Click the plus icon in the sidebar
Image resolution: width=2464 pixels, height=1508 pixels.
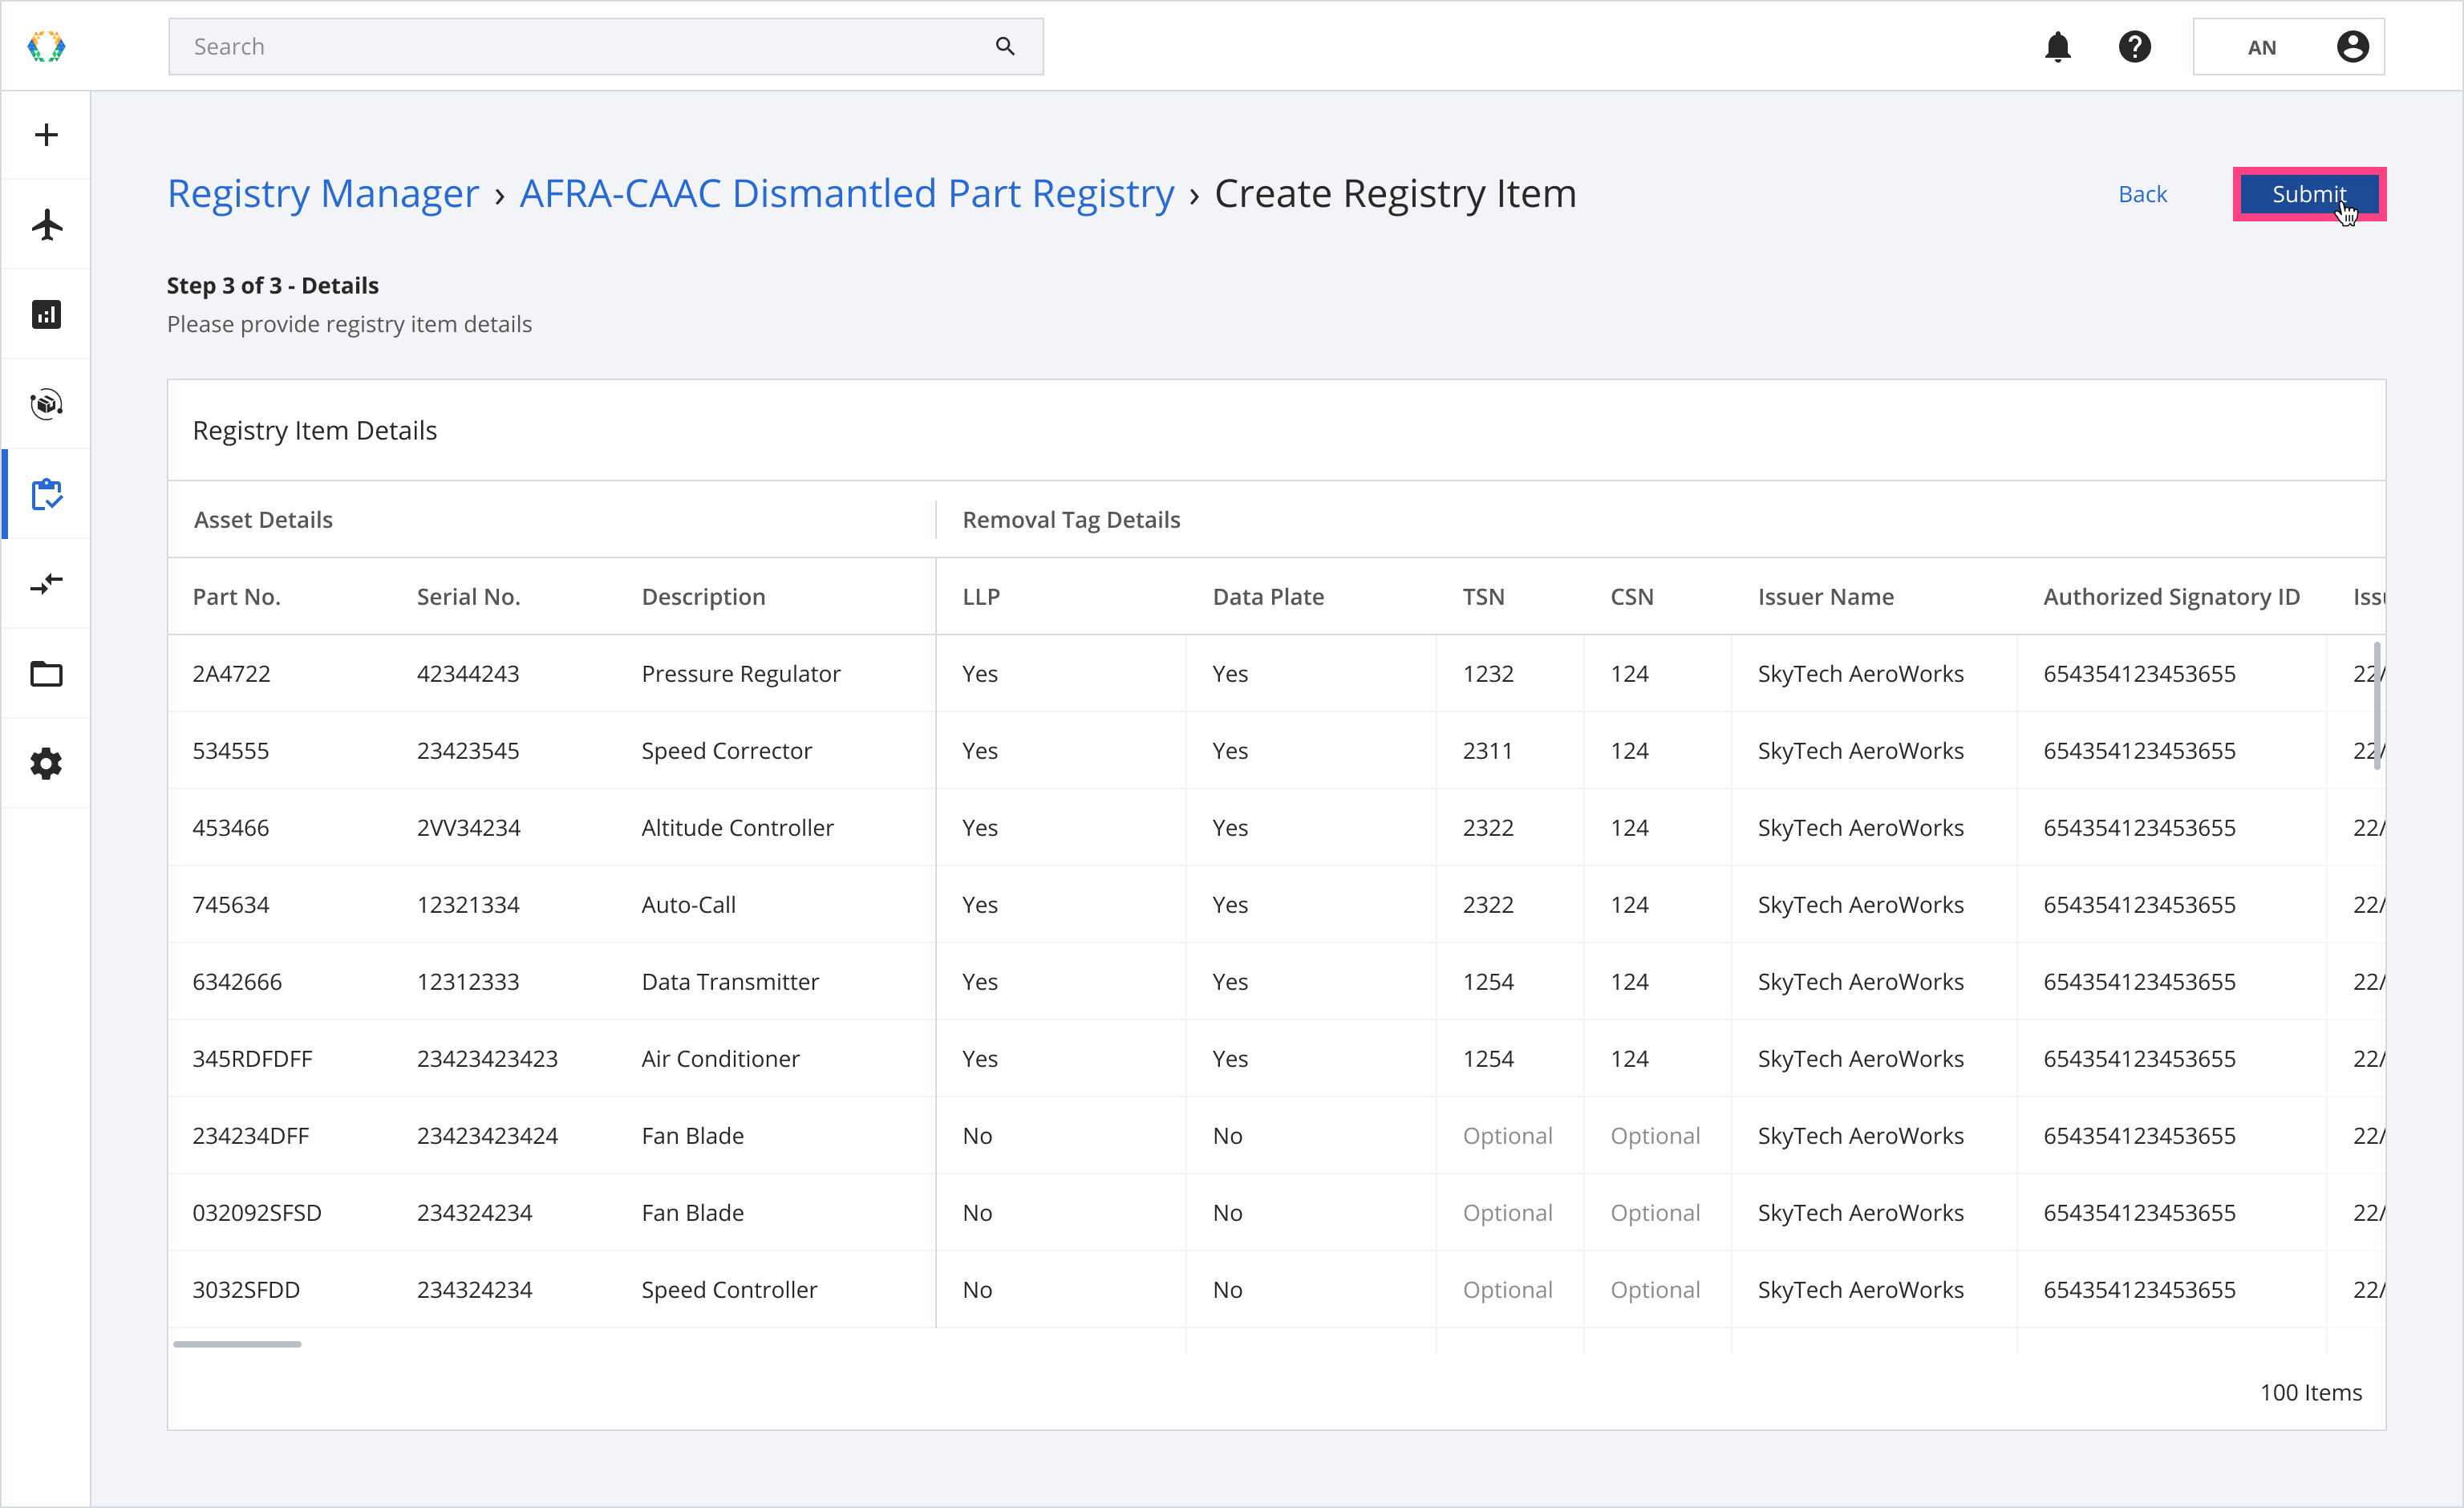46,135
